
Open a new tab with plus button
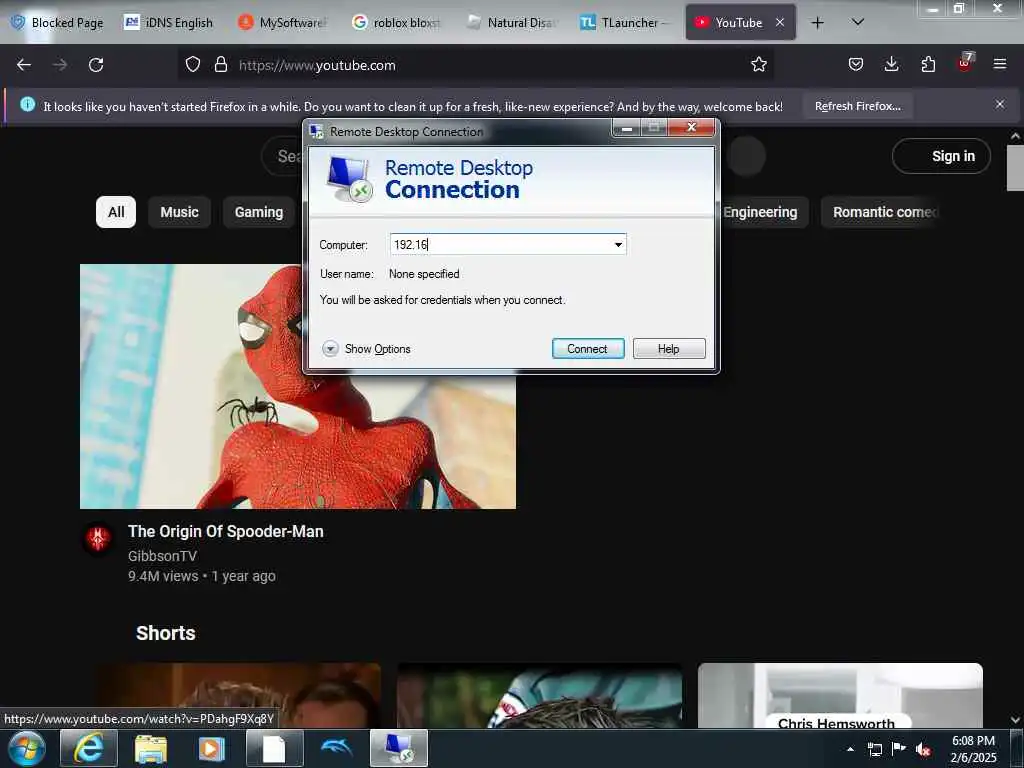(x=817, y=23)
